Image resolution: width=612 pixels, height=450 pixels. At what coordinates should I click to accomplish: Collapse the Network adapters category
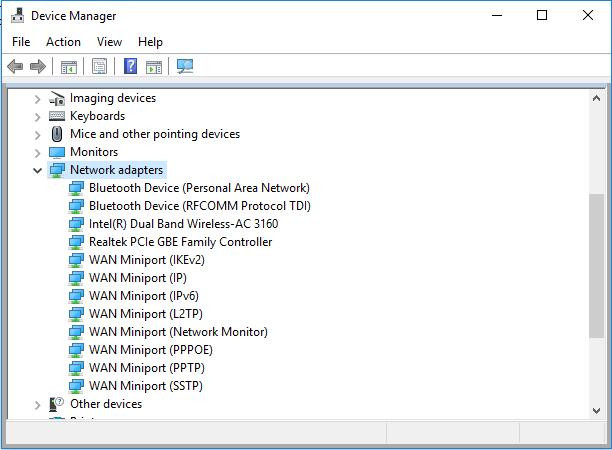[38, 170]
